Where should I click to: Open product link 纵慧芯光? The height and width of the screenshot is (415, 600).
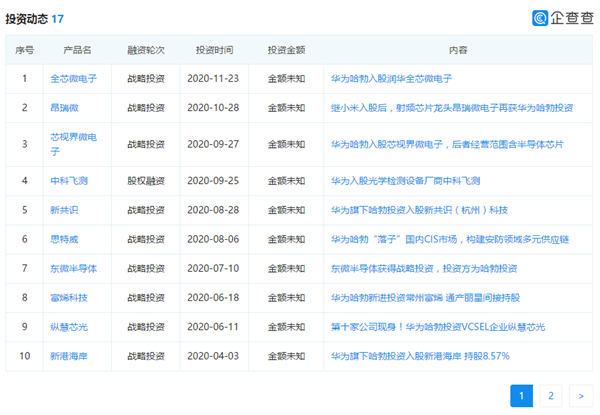point(69,327)
